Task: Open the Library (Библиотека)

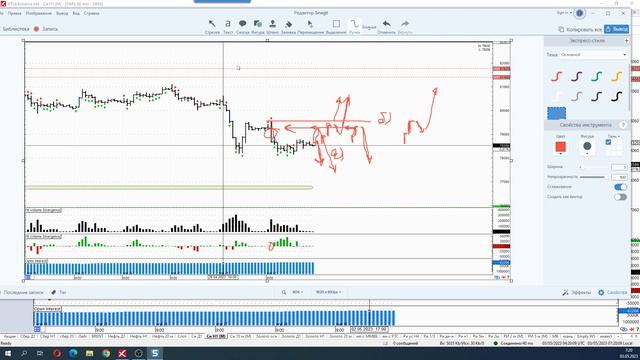Action: 15,29
